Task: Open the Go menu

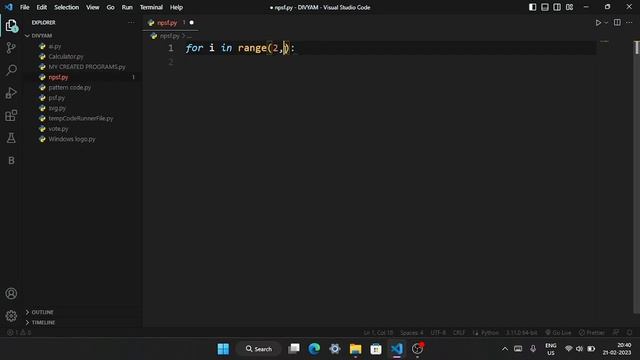Action: coord(110,7)
